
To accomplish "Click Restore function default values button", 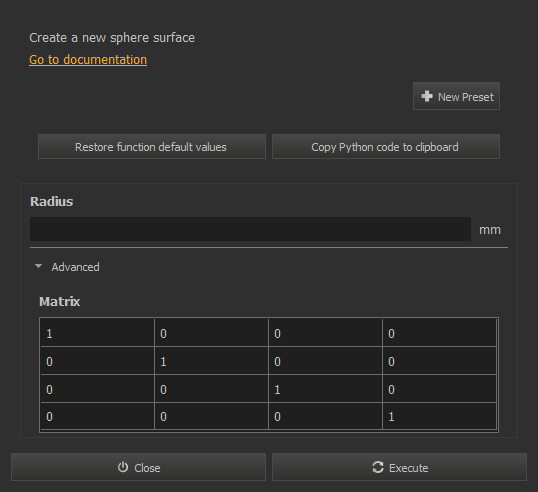I will (152, 147).
